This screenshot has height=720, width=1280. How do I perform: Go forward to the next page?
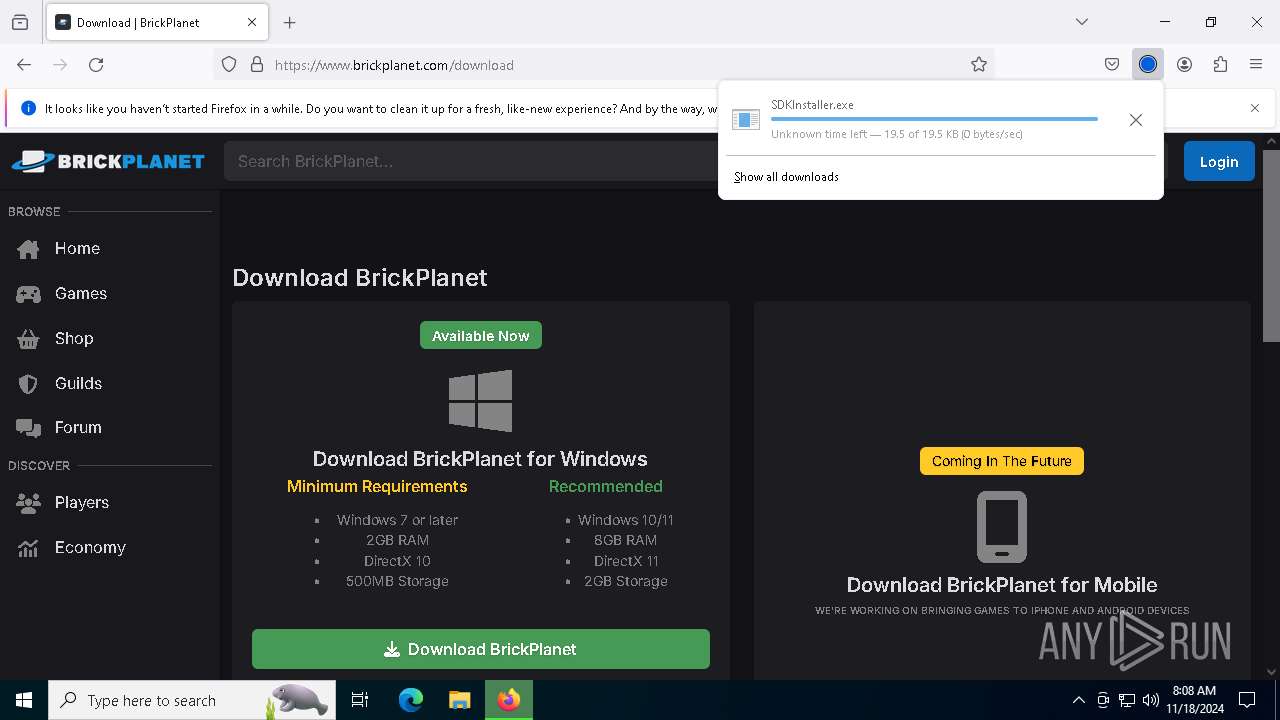pyautogui.click(x=60, y=64)
